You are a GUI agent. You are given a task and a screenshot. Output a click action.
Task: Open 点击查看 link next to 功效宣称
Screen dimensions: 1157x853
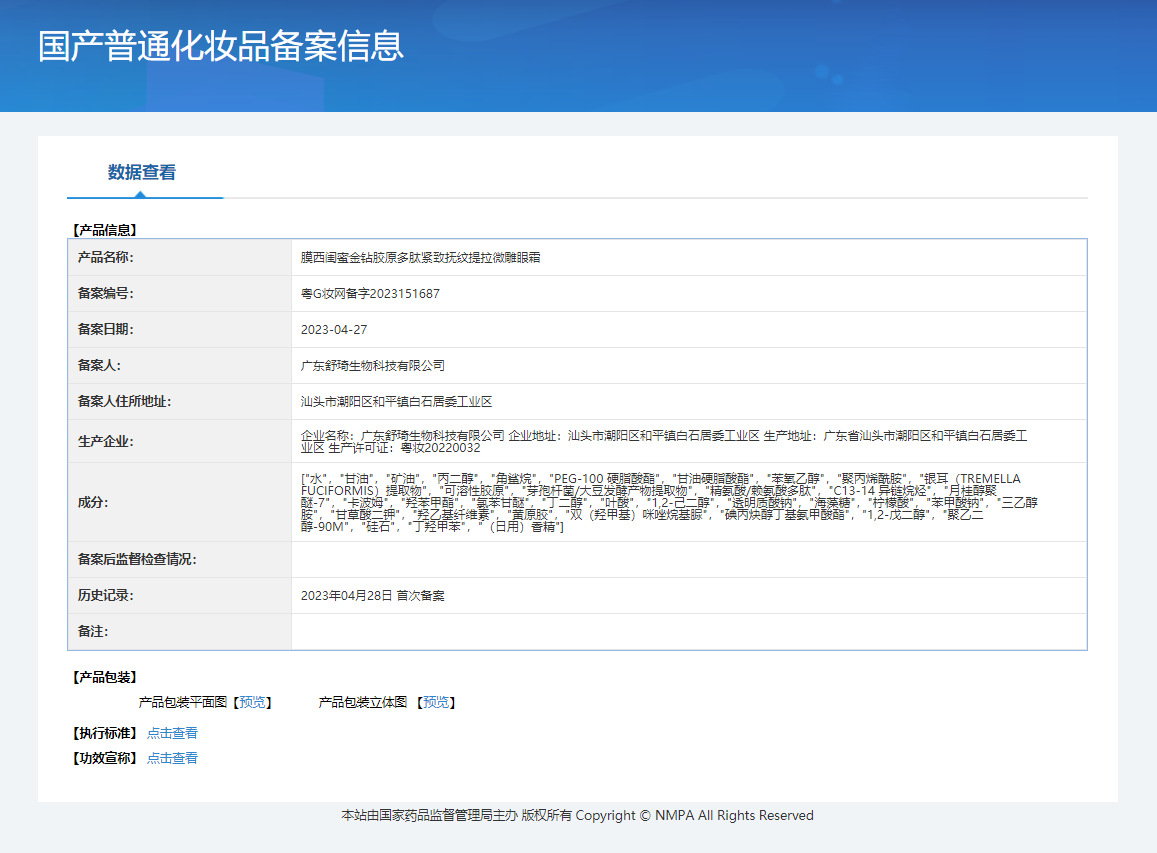pyautogui.click(x=172, y=758)
